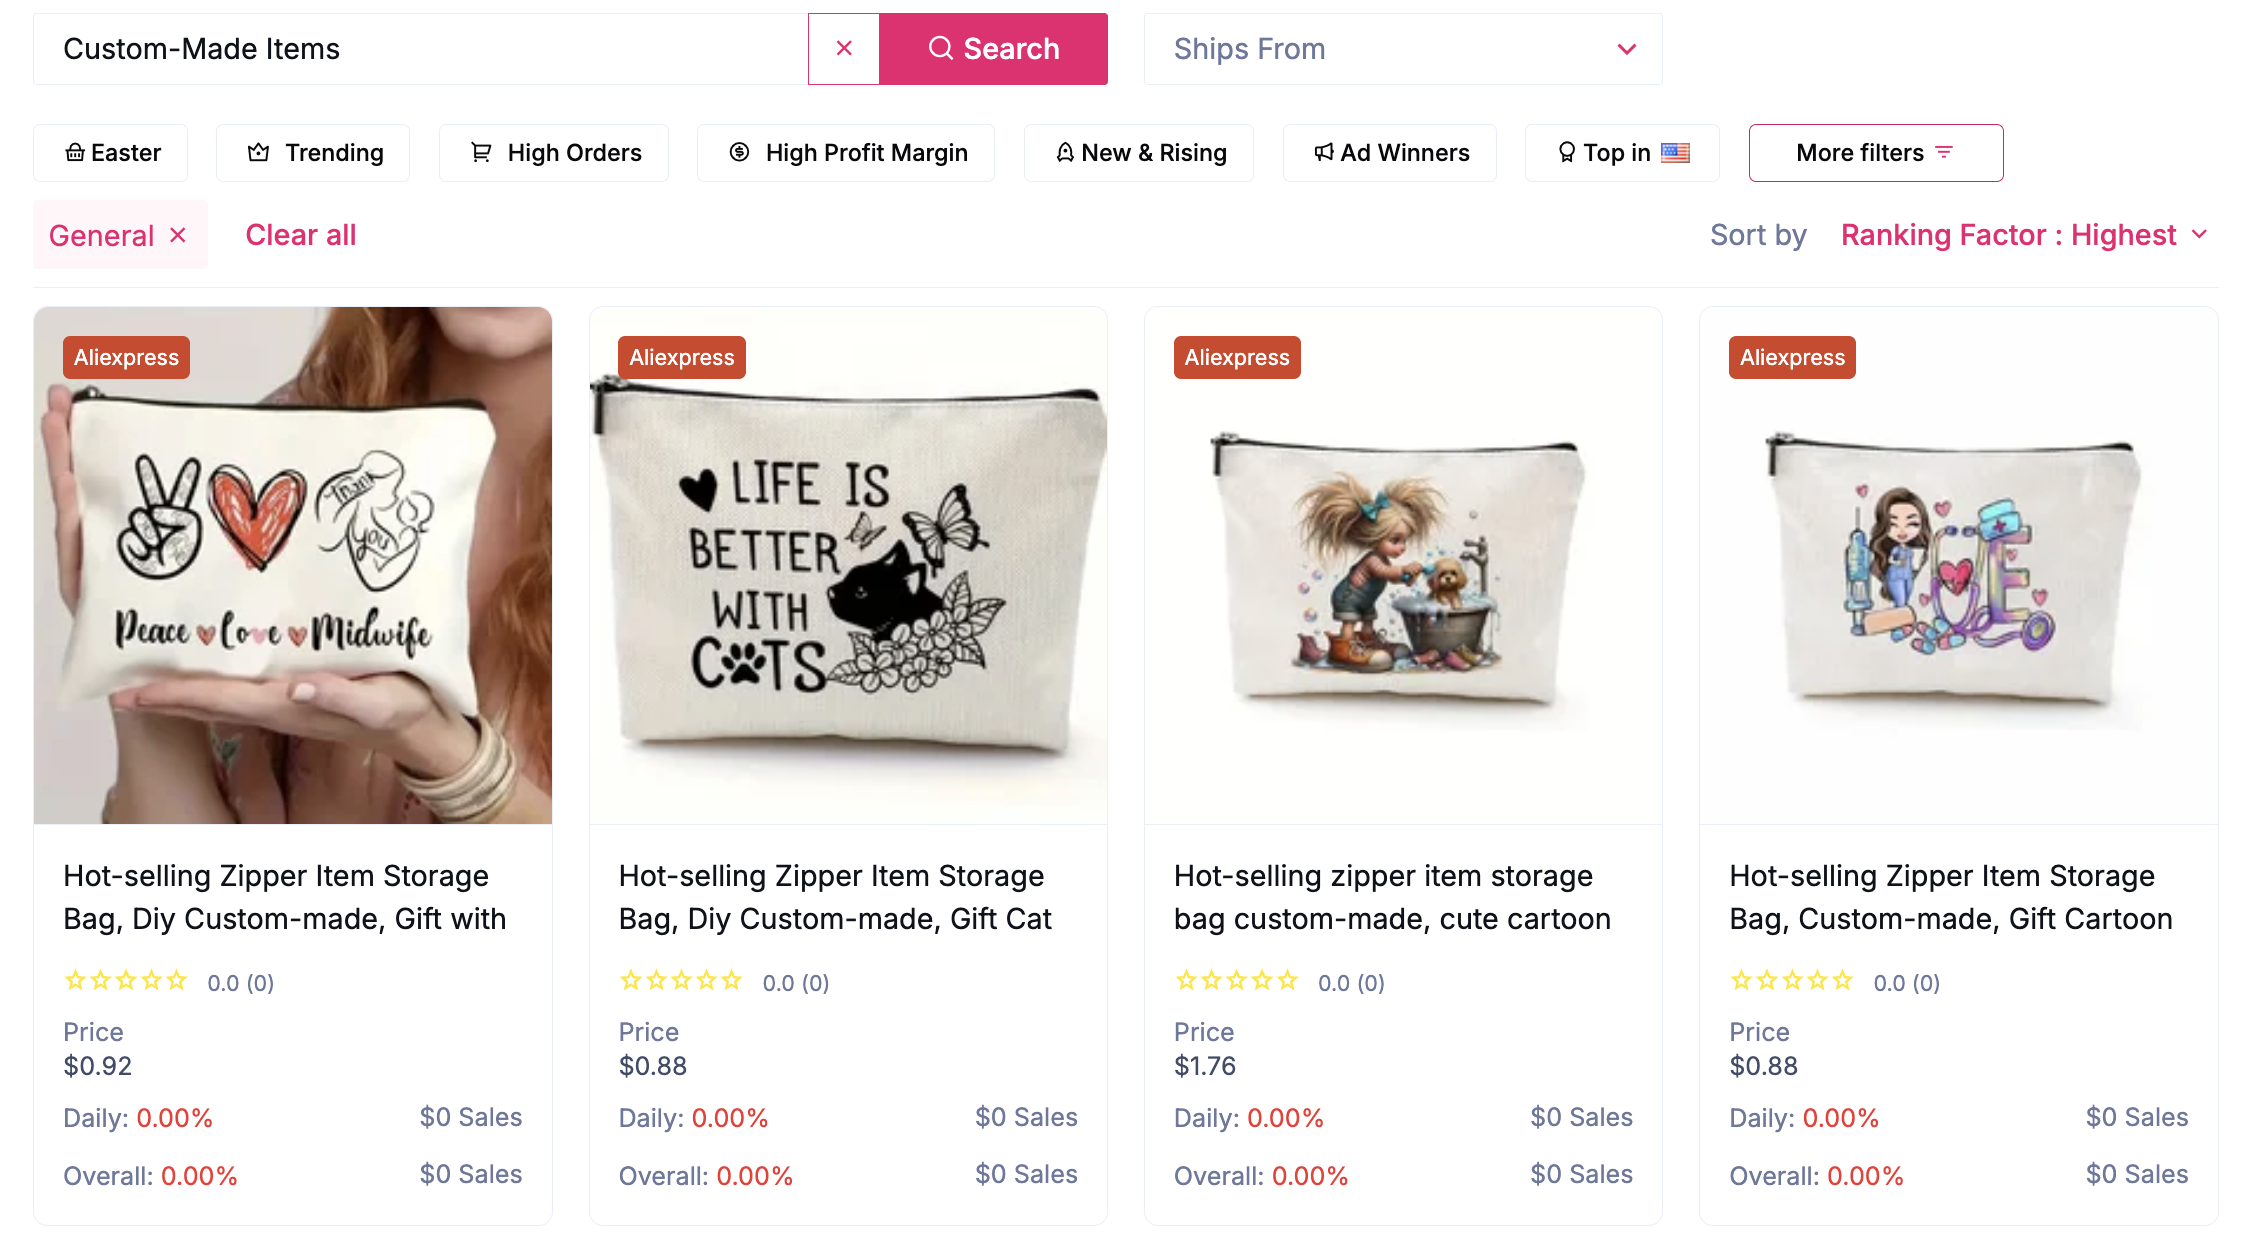Select the Aliexpress badge on first product
Viewport: 2250px width, 1246px height.
tap(125, 357)
